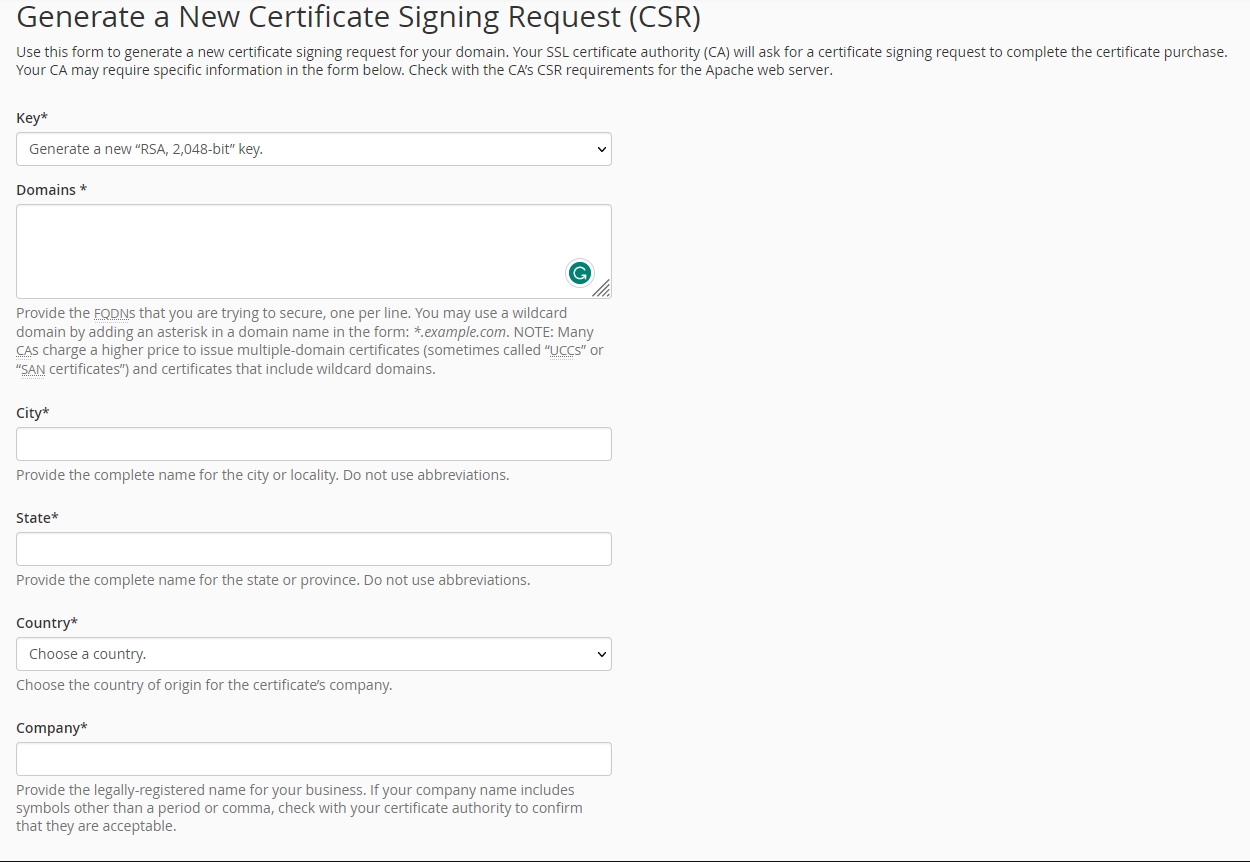Focus the State input field
The image size is (1250, 862).
pyautogui.click(x=313, y=549)
